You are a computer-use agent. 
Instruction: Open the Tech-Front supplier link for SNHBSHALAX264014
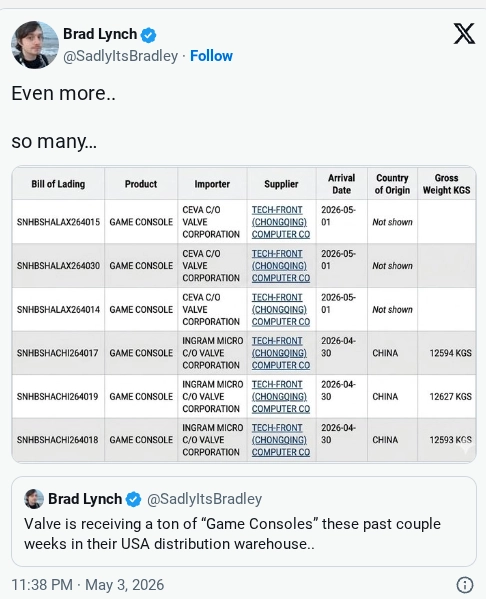click(281, 309)
